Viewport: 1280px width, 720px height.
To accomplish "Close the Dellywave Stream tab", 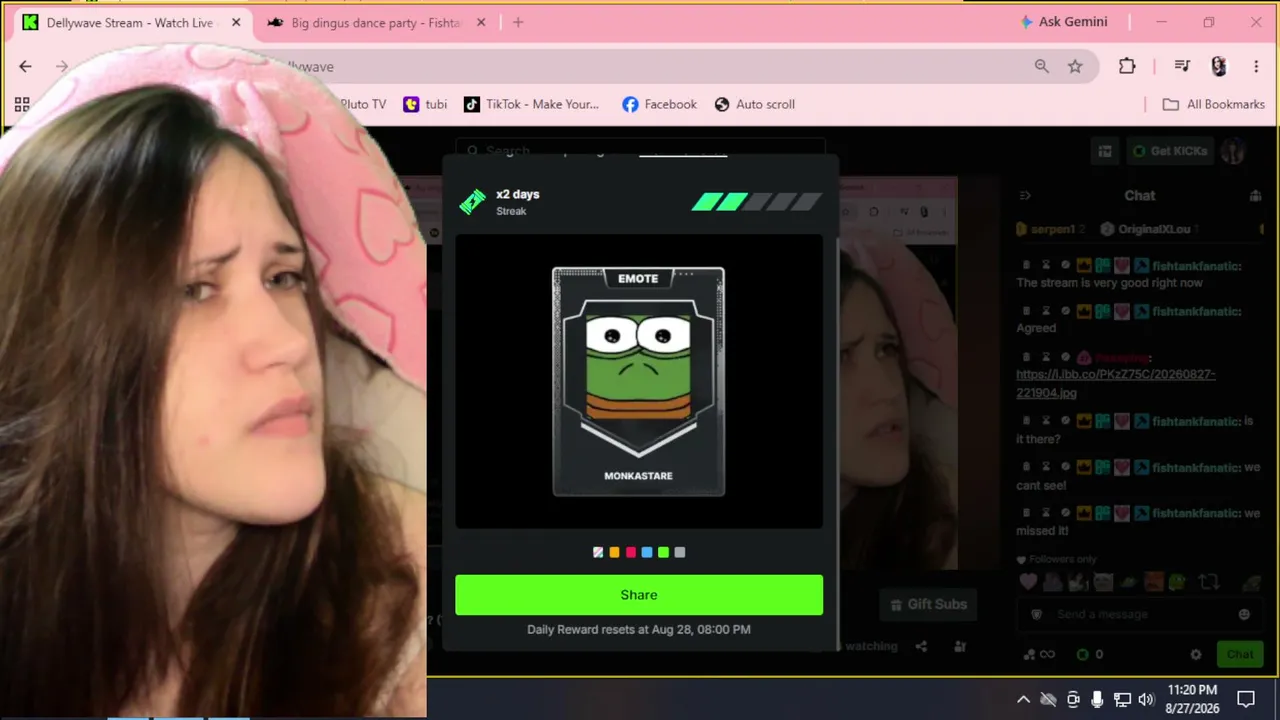I will coord(236,22).
